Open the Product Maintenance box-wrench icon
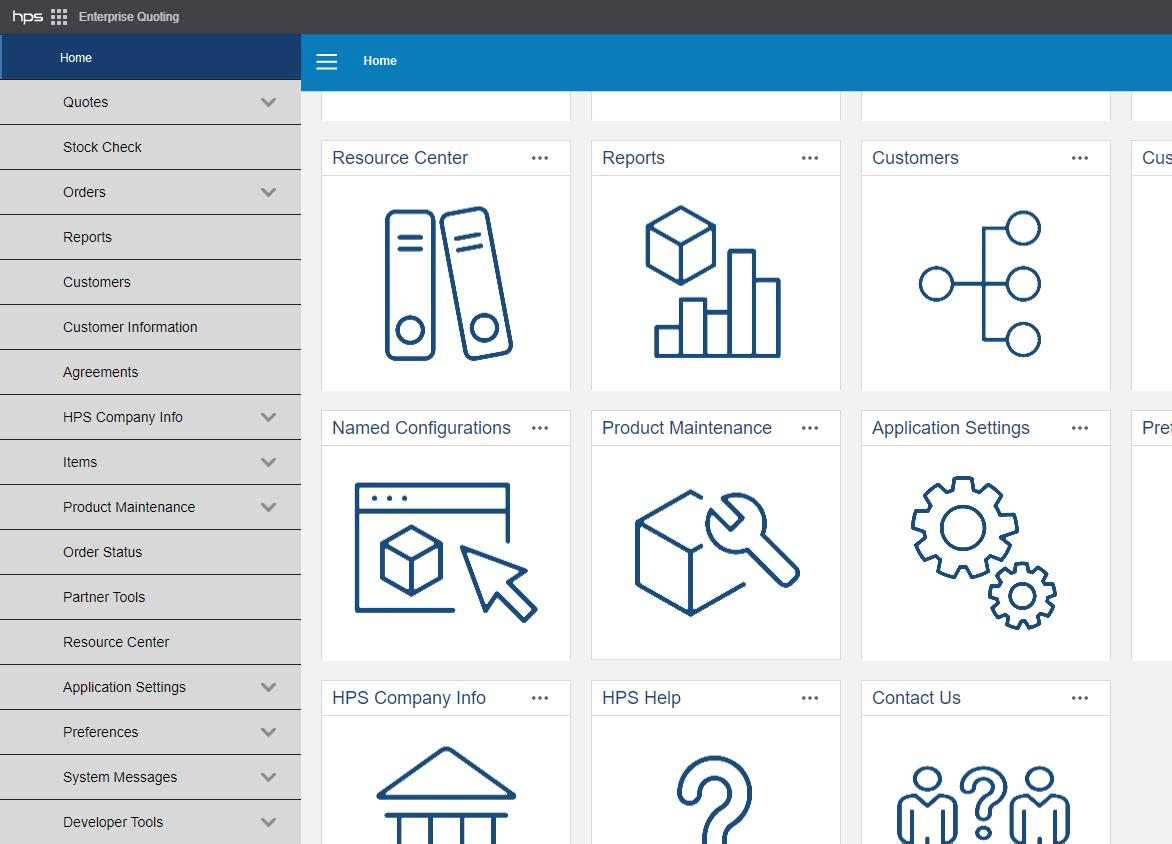 point(717,553)
